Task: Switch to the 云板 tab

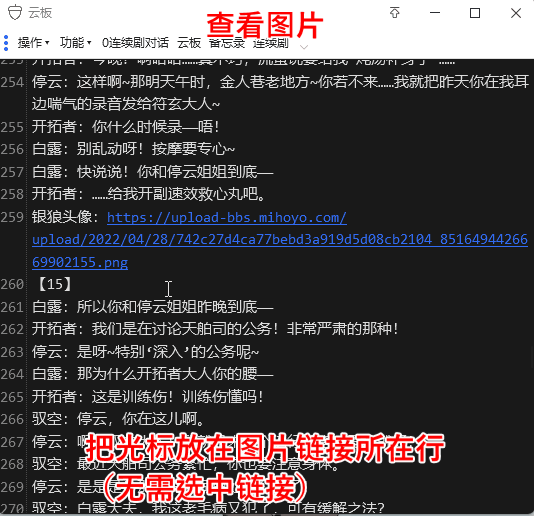Action: (189, 43)
